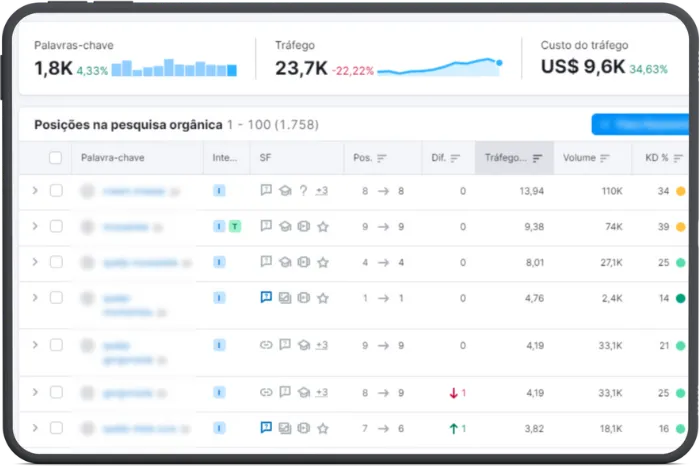Expand the row with 8,01 traffic
The image size is (700, 466).
pyautogui.click(x=35, y=262)
